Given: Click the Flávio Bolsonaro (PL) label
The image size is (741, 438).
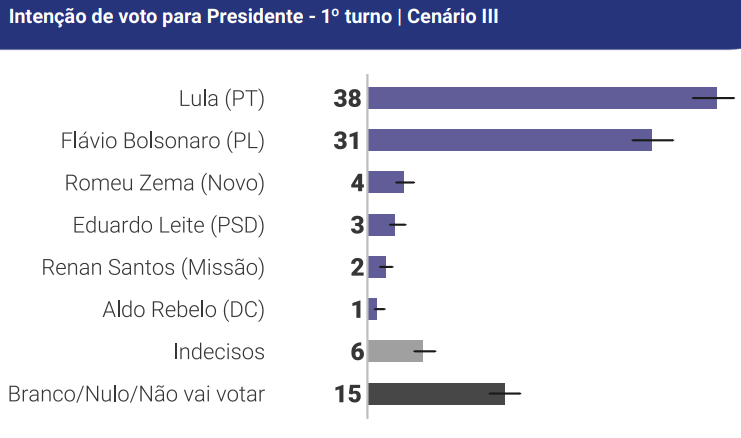Looking at the screenshot, I should tap(163, 141).
